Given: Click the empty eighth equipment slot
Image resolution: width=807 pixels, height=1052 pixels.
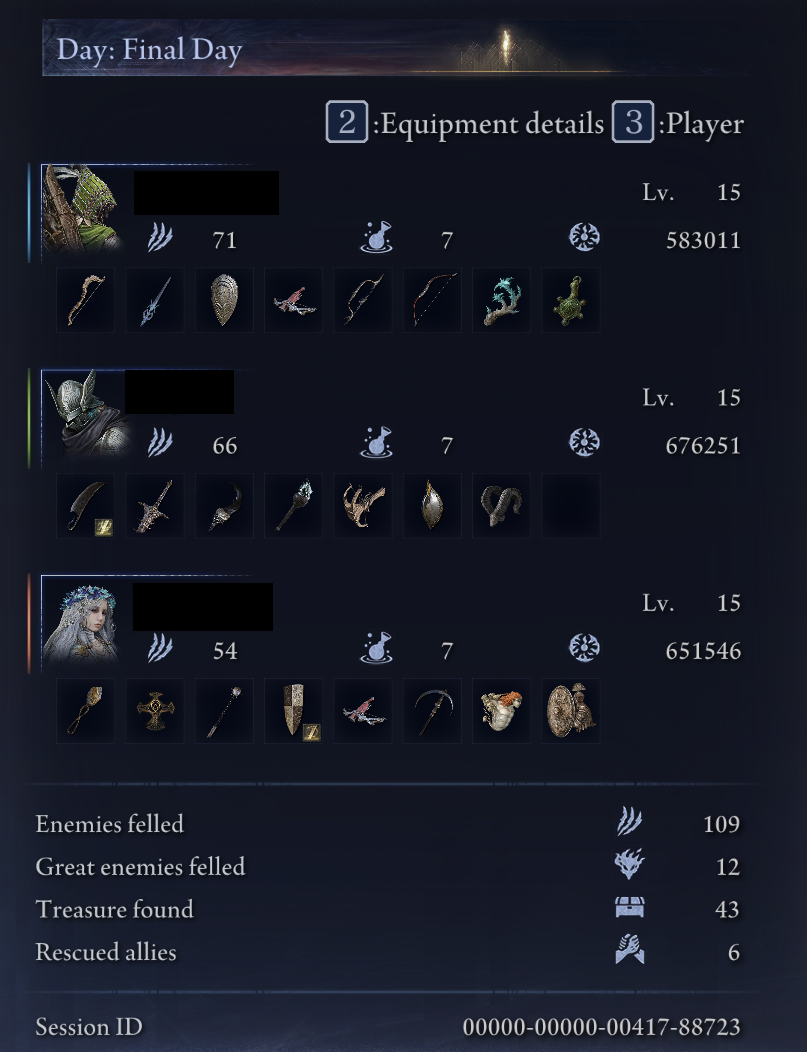Looking at the screenshot, I should pyautogui.click(x=570, y=505).
